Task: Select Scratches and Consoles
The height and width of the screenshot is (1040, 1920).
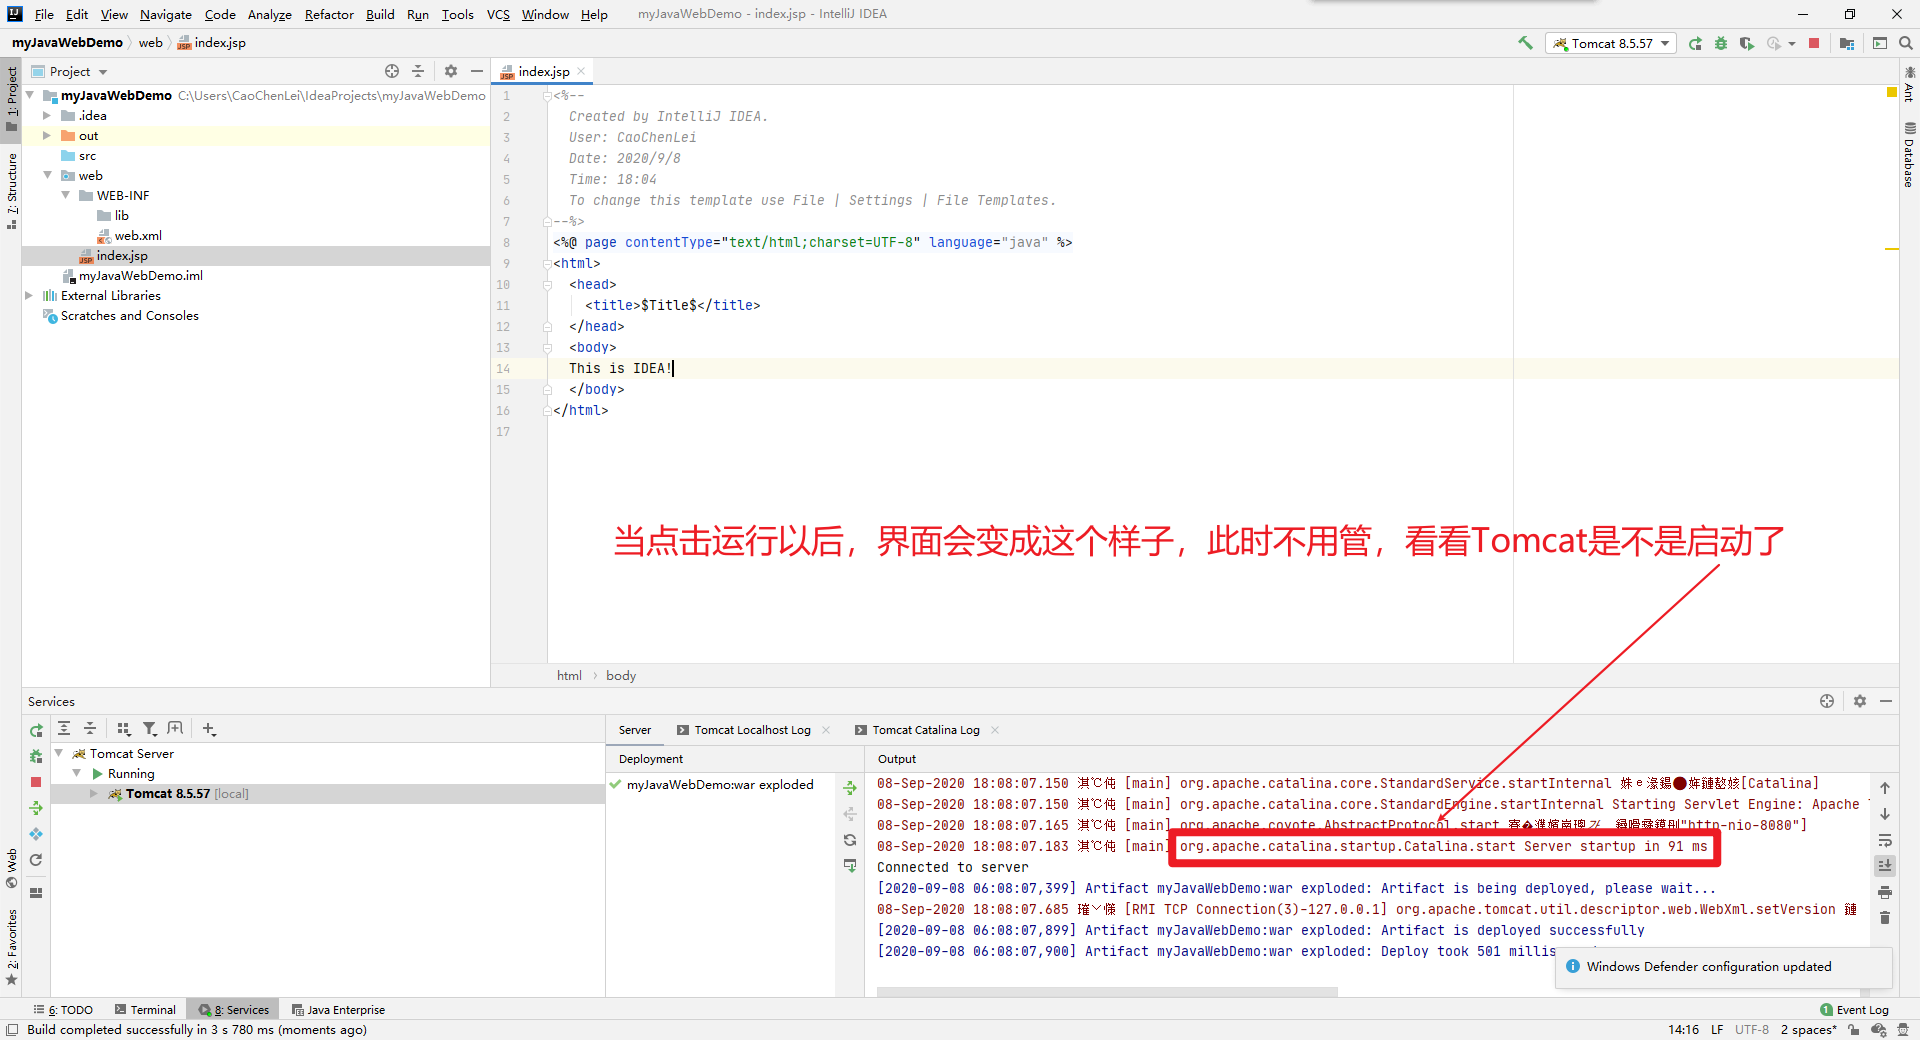Action: coord(130,315)
